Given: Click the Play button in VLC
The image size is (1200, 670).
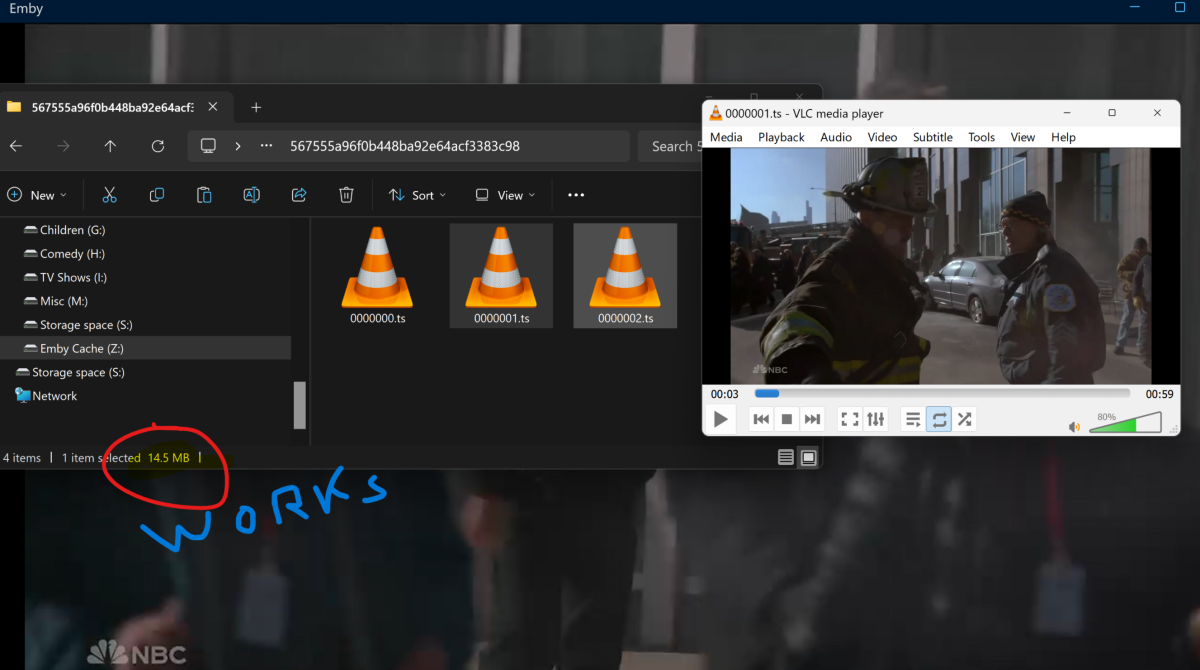Looking at the screenshot, I should coord(720,419).
